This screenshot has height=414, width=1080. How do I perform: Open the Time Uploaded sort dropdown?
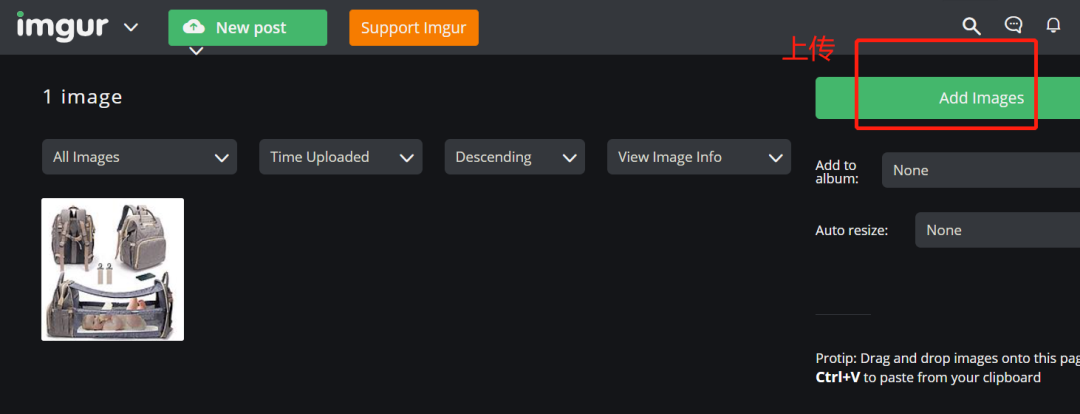(x=340, y=157)
